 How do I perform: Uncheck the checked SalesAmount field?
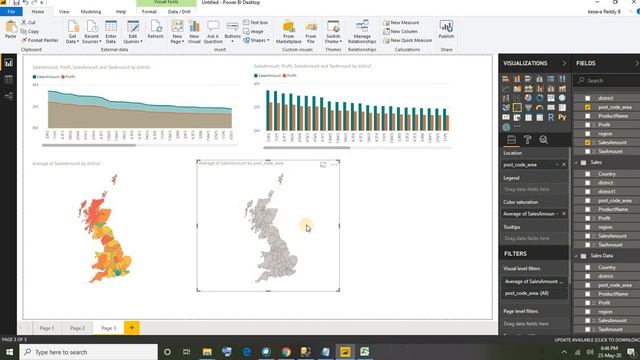(x=588, y=142)
